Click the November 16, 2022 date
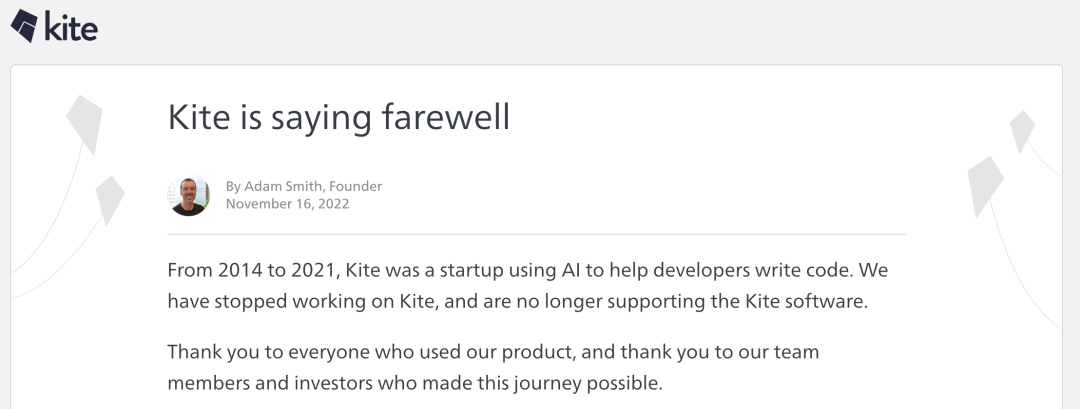 coord(287,204)
